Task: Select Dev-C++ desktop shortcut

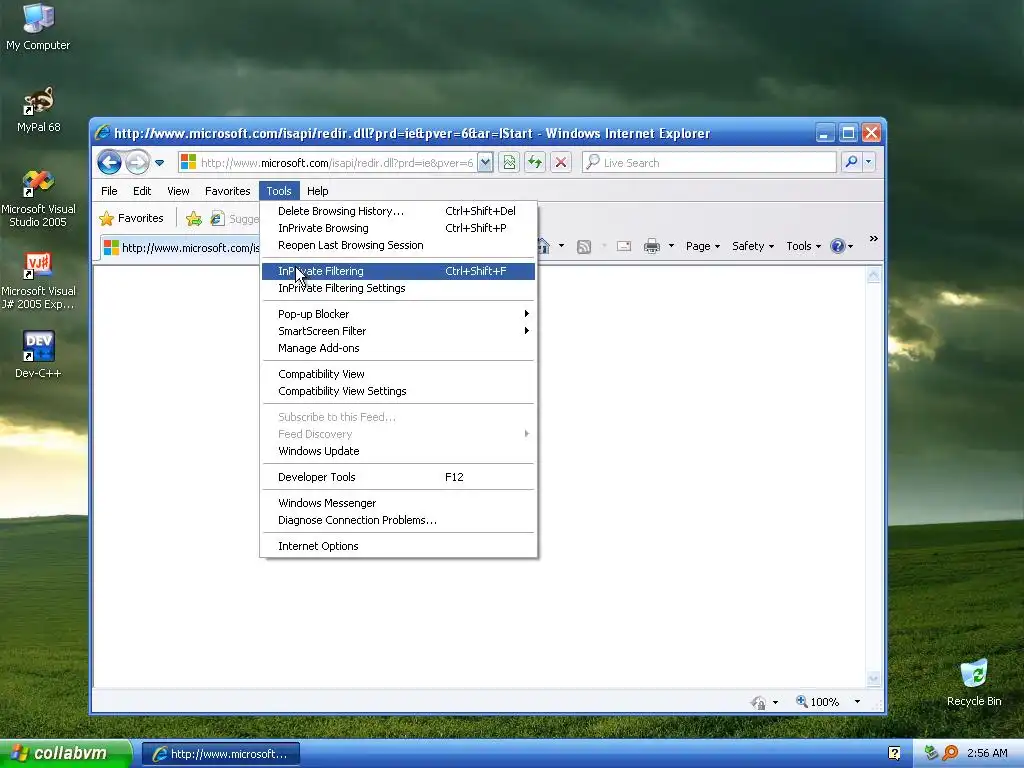Action: point(38,355)
